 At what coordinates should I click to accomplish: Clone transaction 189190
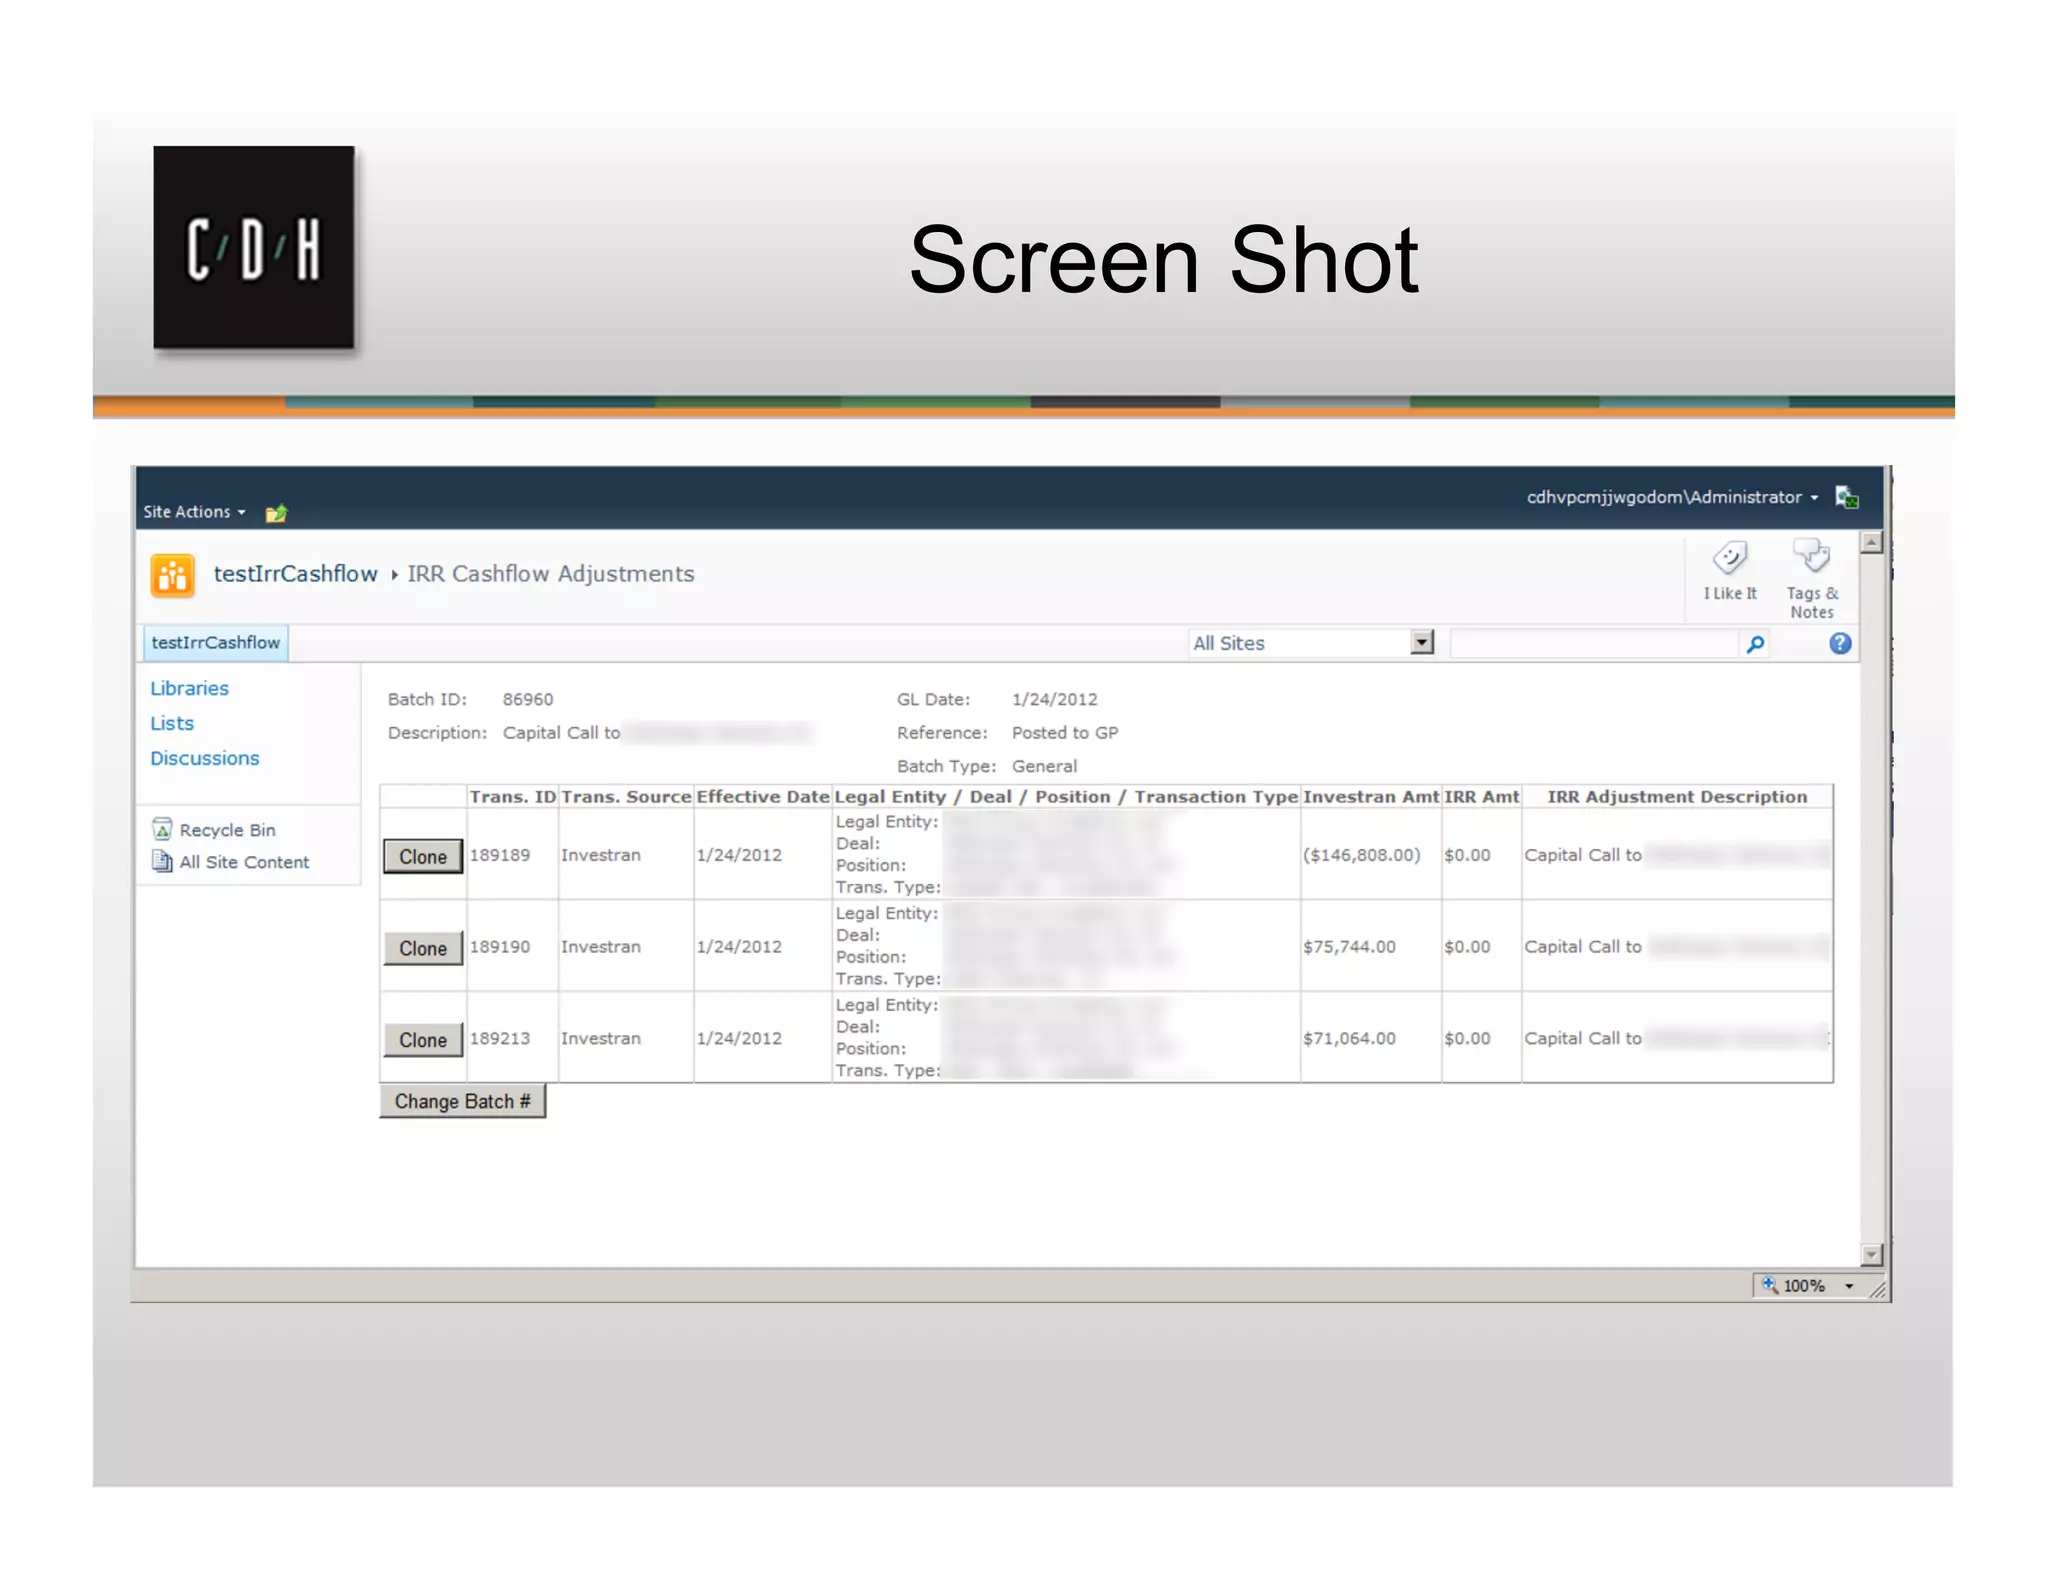[423, 948]
